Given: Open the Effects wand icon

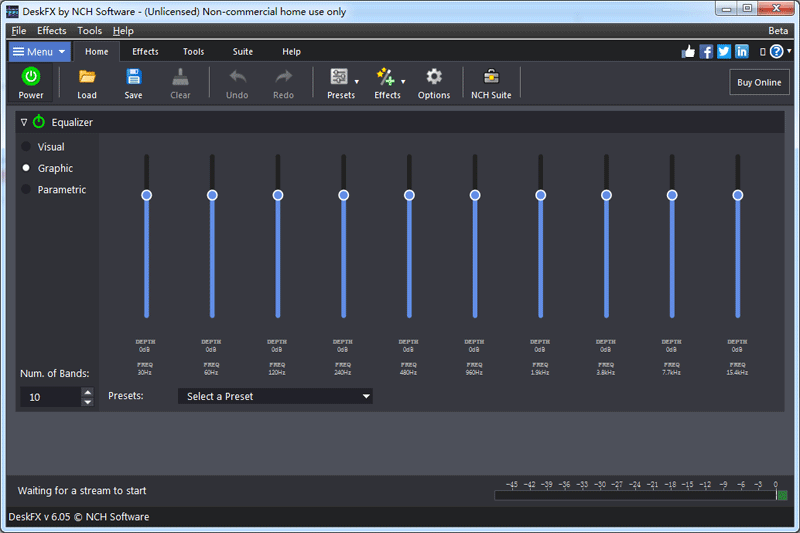Looking at the screenshot, I should click(386, 84).
